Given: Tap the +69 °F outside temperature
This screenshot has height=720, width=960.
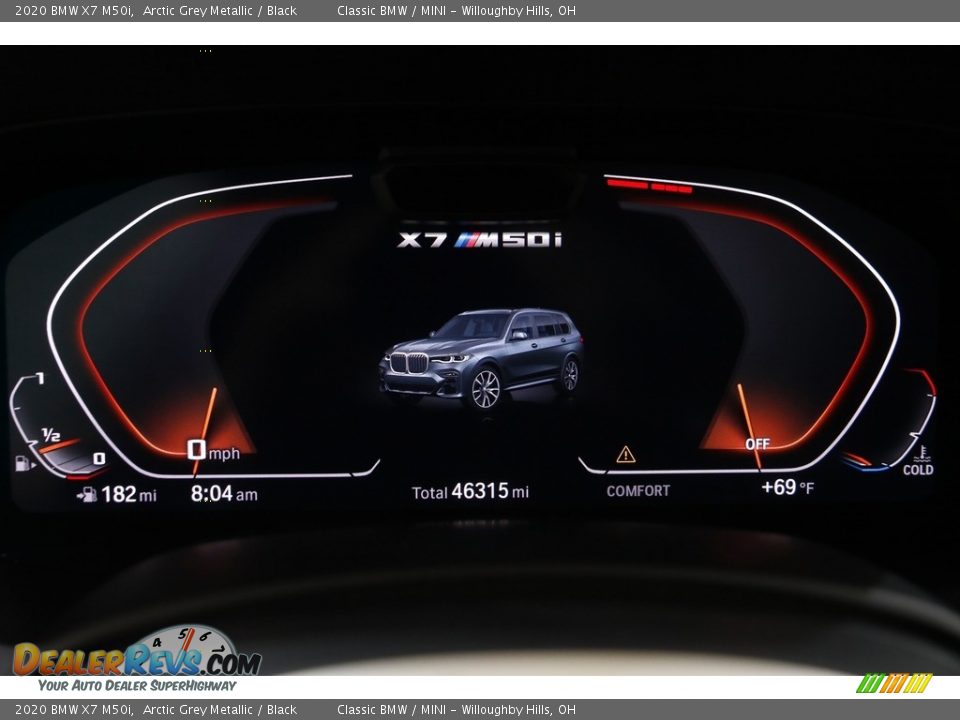Looking at the screenshot, I should 787,487.
